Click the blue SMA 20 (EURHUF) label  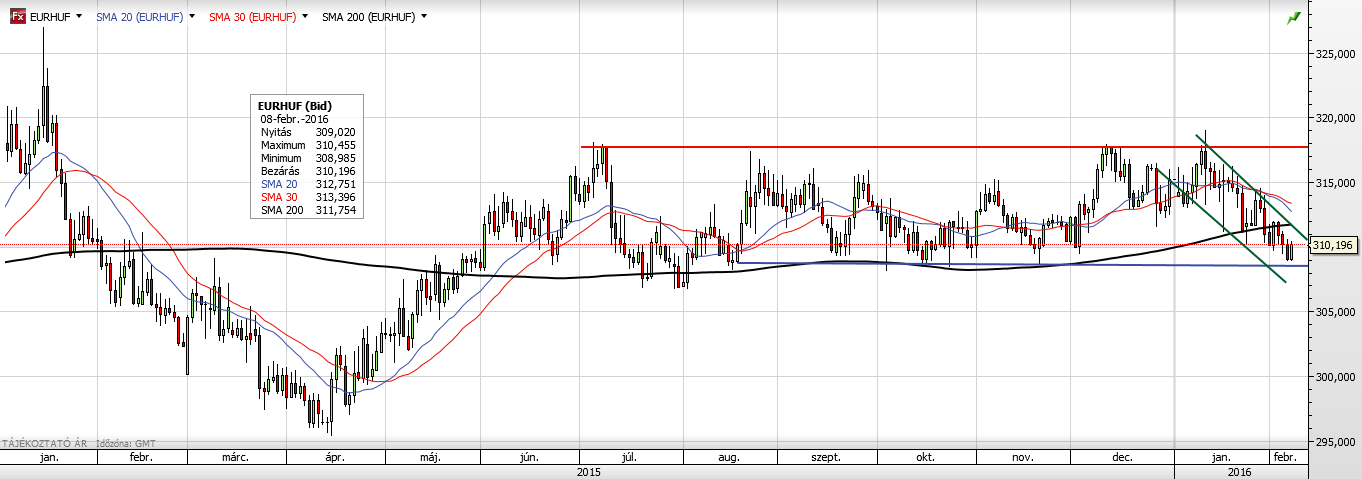coord(139,17)
